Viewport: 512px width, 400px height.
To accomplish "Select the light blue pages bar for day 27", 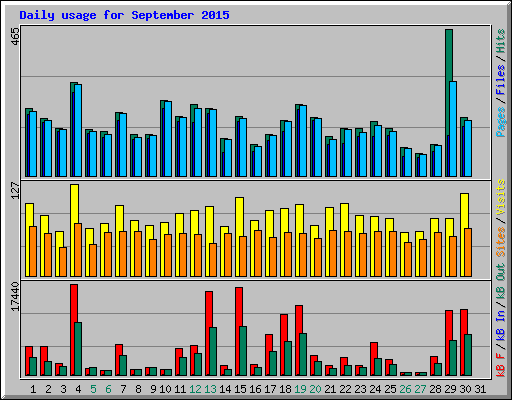I will coord(423,165).
